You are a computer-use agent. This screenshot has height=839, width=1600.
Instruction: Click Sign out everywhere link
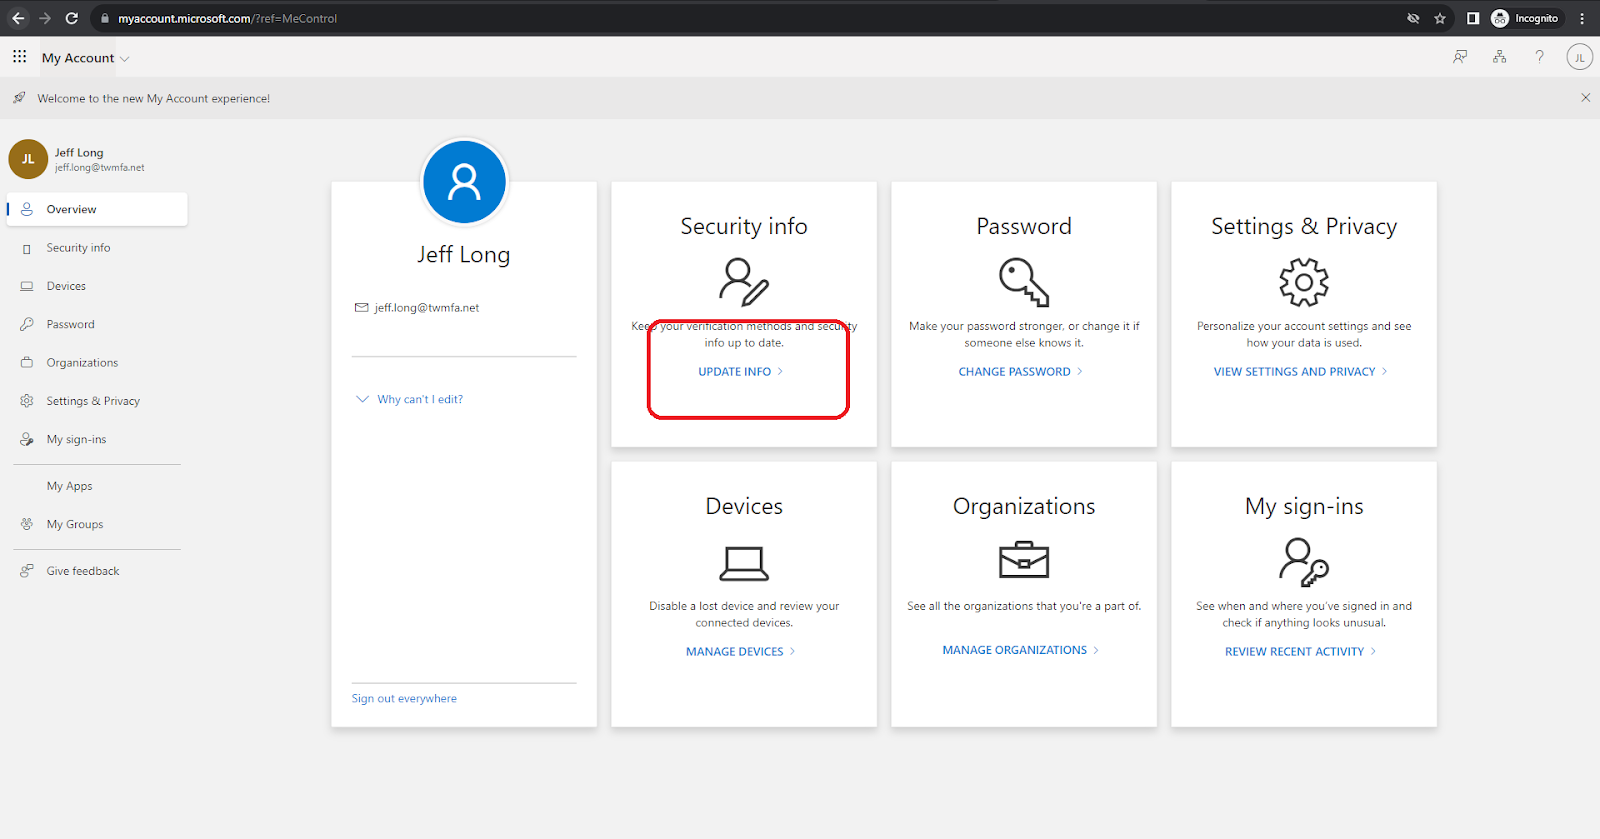(404, 699)
